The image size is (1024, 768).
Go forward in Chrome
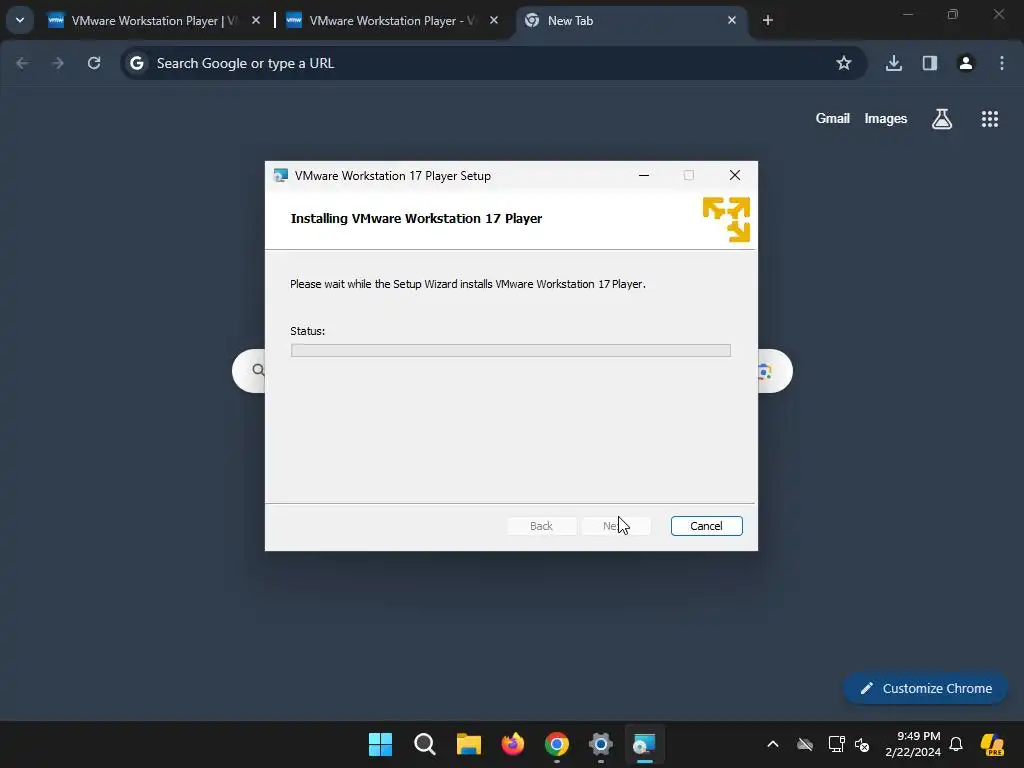[58, 63]
